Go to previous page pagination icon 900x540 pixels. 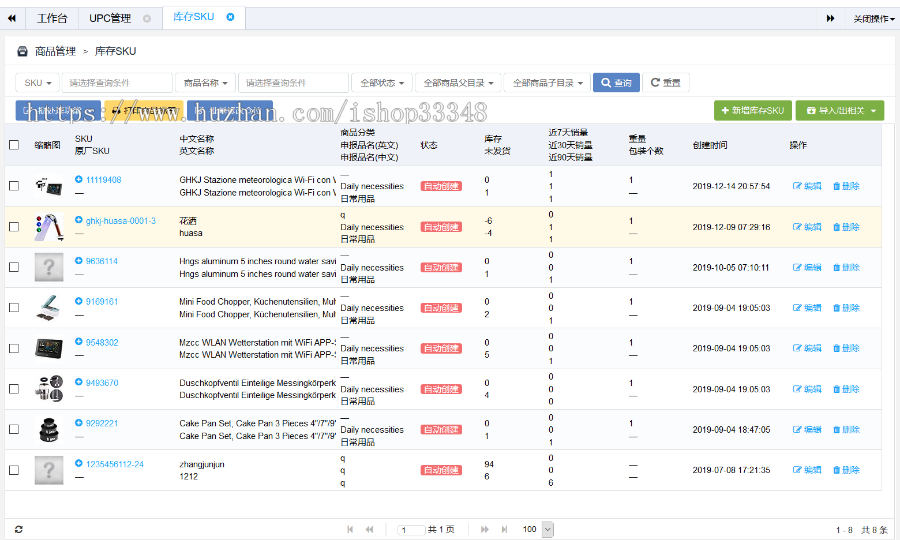pyautogui.click(x=370, y=529)
